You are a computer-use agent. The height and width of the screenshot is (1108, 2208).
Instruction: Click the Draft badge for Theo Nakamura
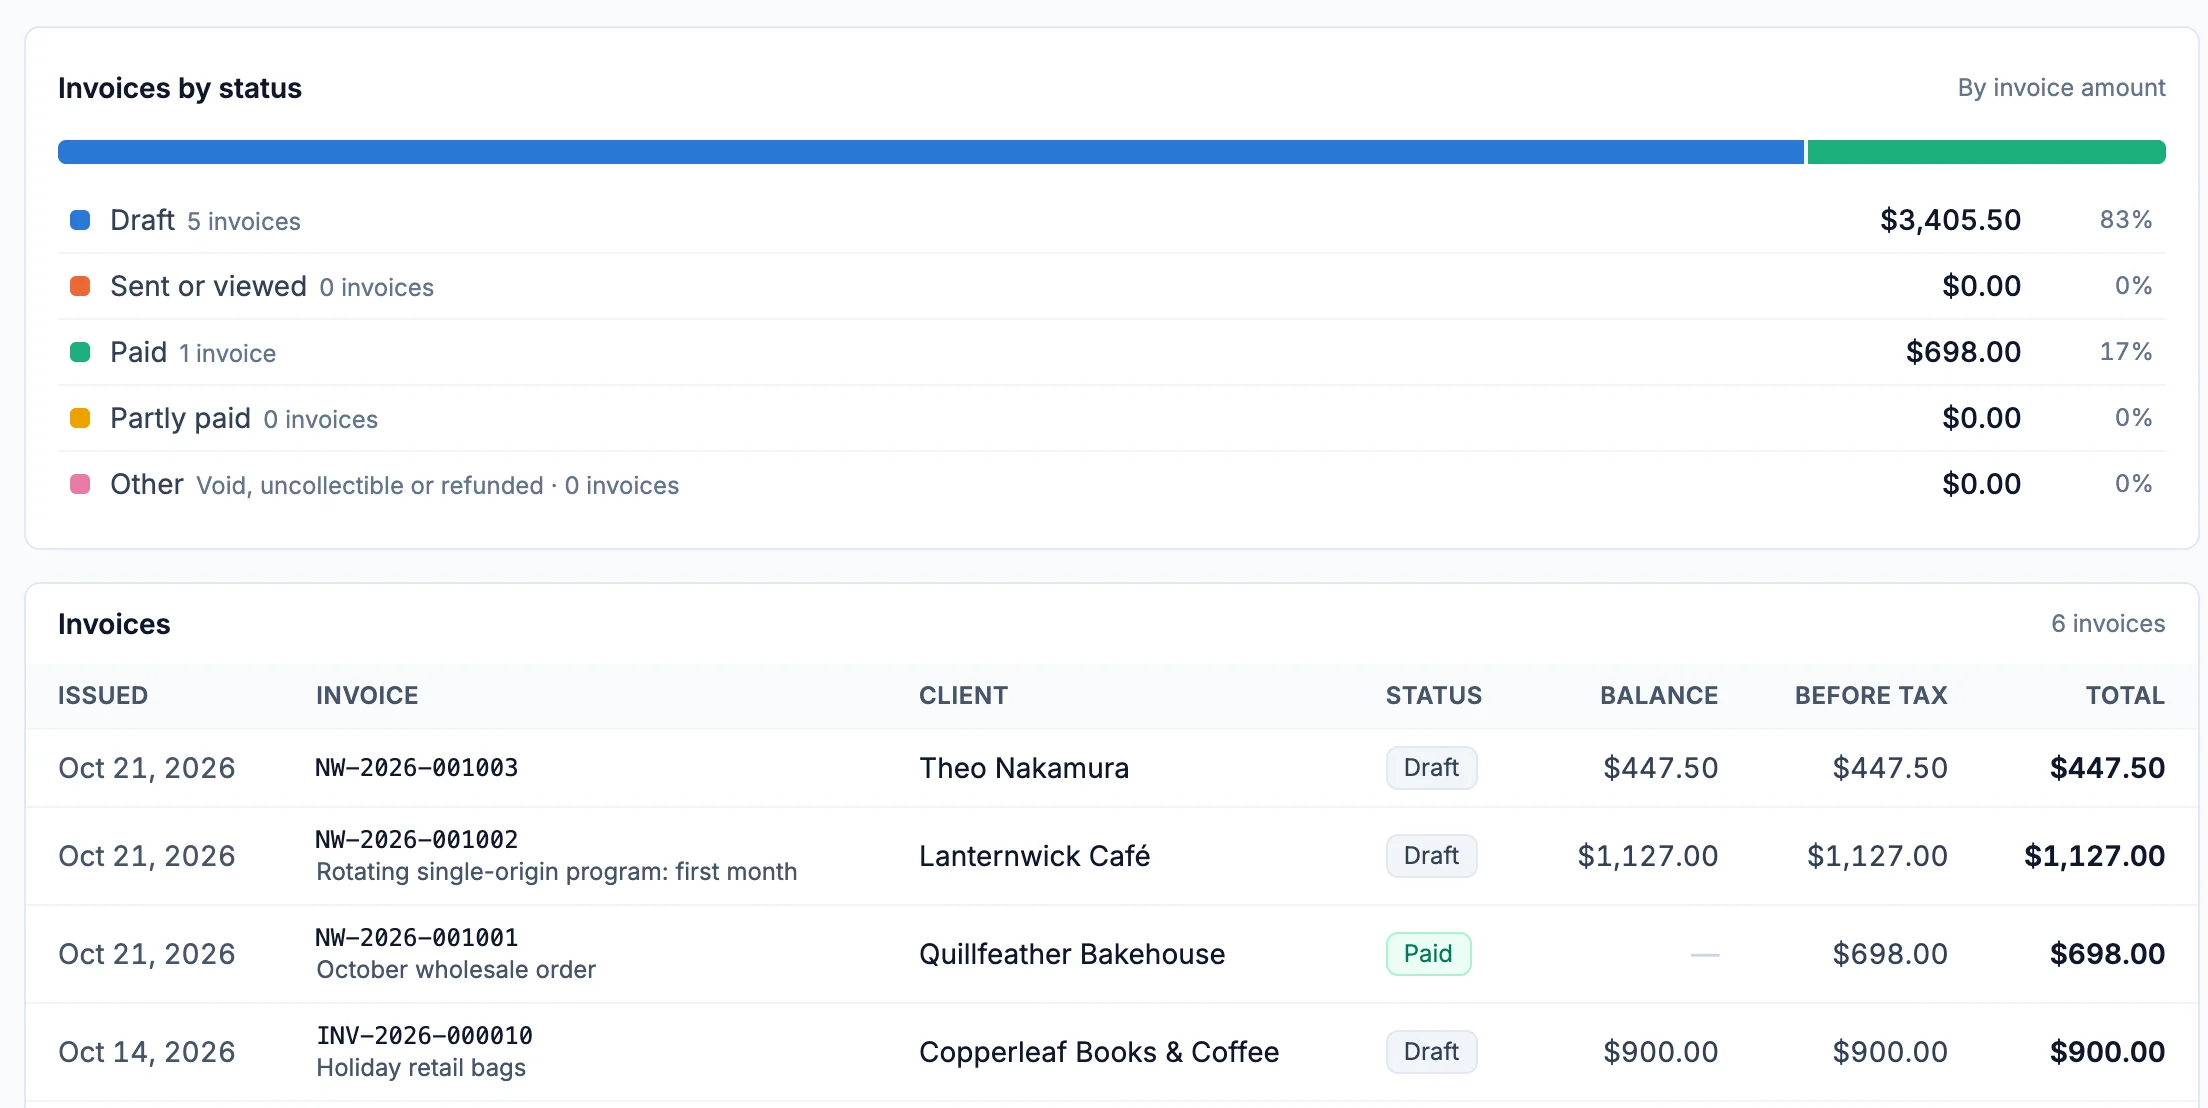[1431, 768]
